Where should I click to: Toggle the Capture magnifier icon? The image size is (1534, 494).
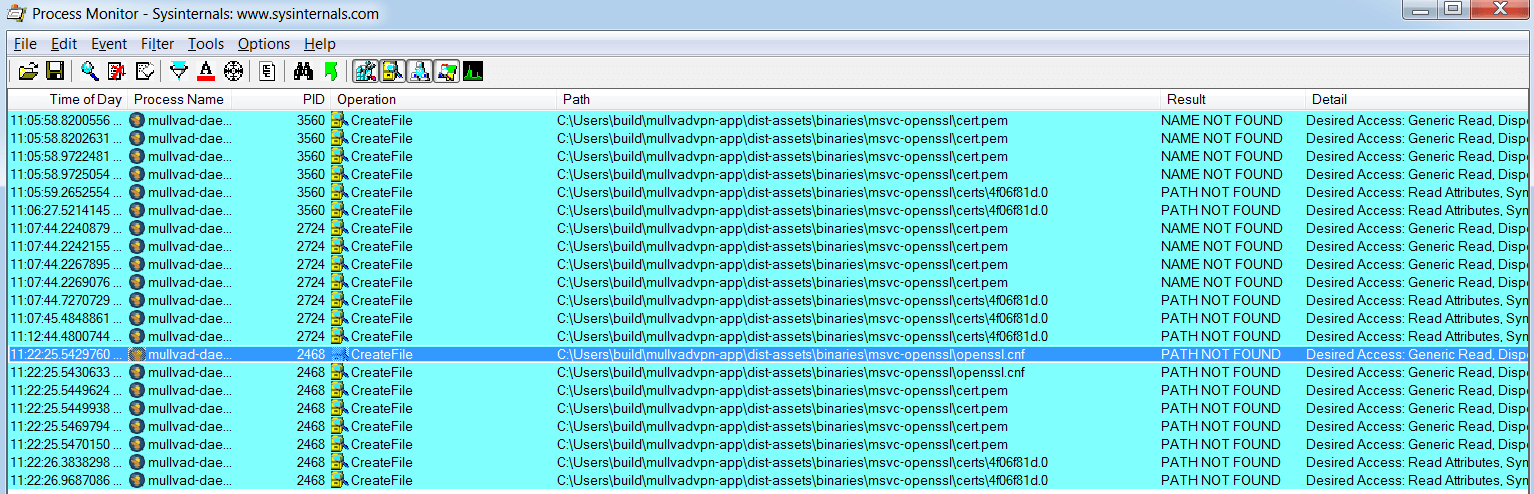(x=90, y=71)
